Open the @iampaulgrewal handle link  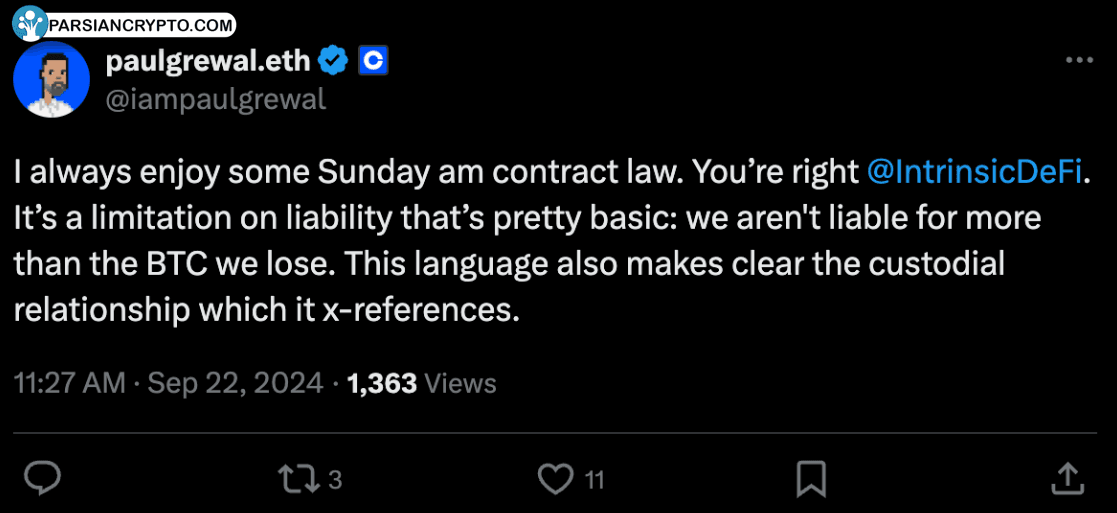click(215, 99)
